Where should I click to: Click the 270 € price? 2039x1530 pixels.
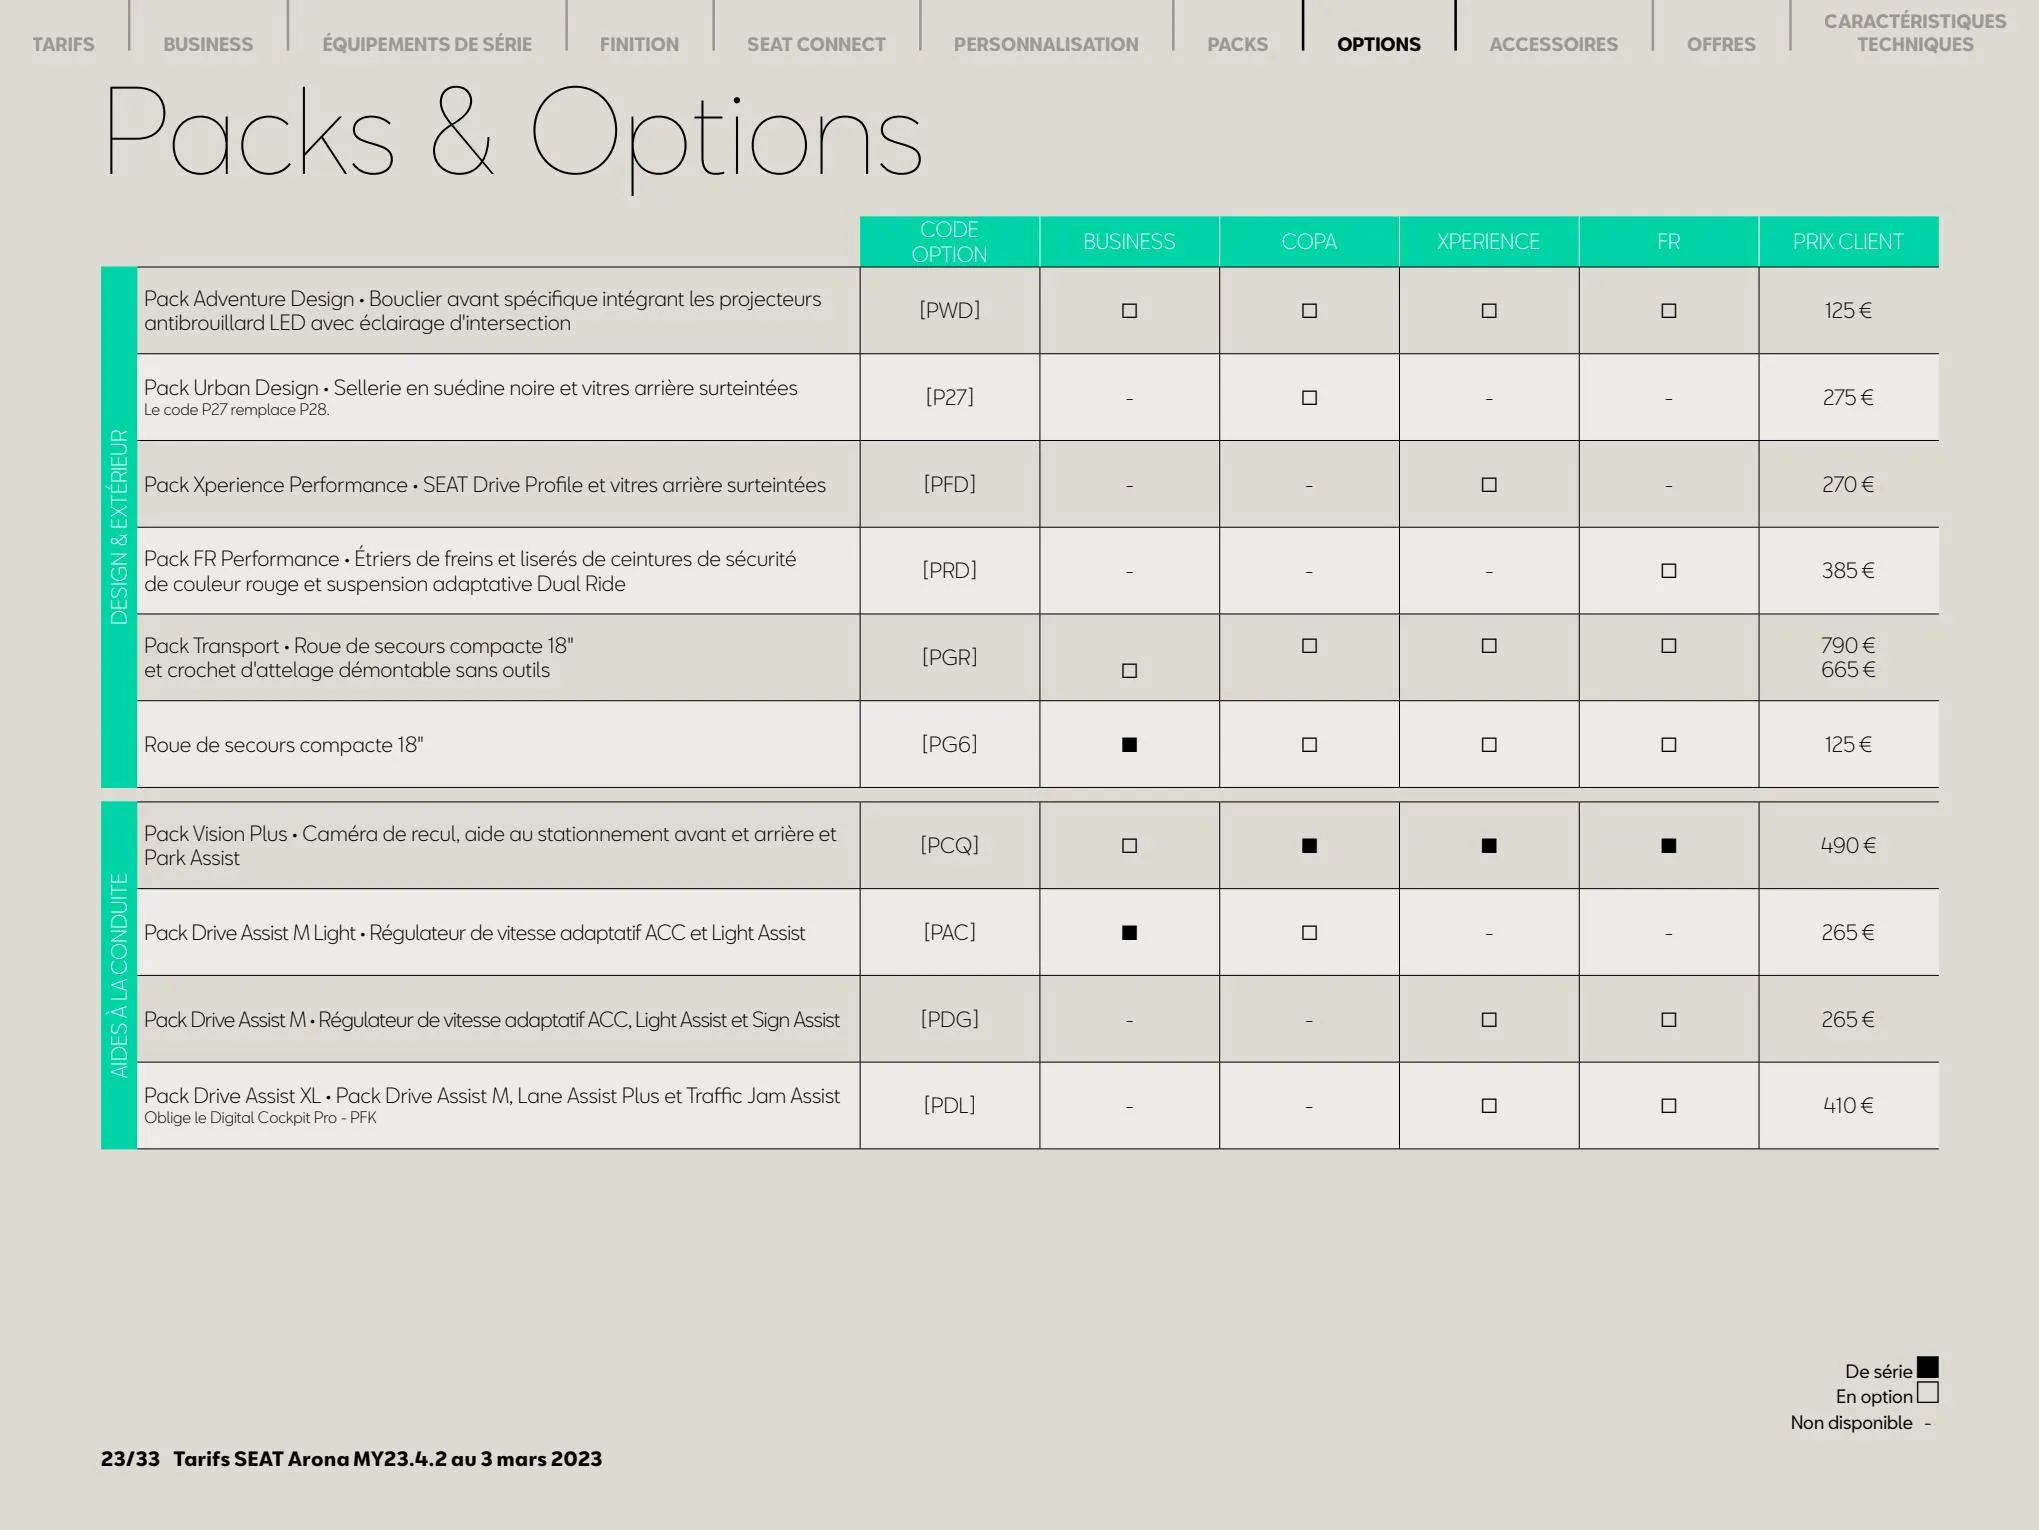1848,484
